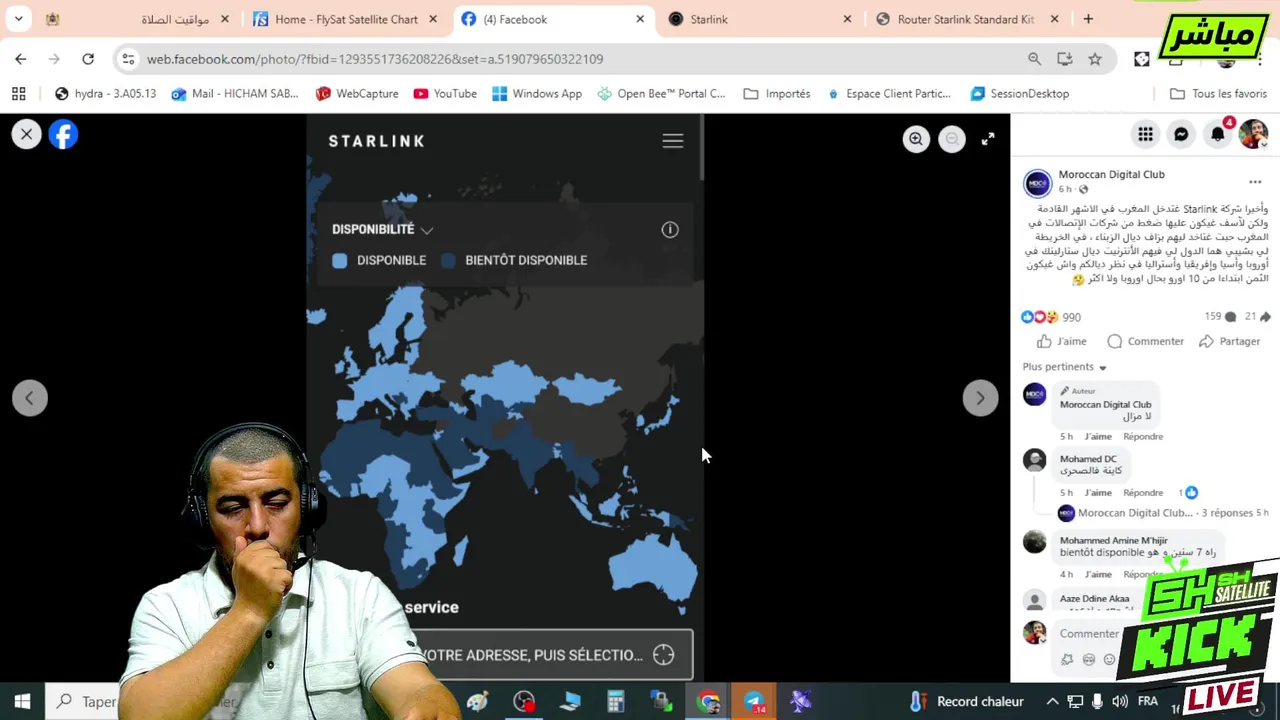Open a new browser tab
This screenshot has width=1280, height=720.
[x=1088, y=19]
